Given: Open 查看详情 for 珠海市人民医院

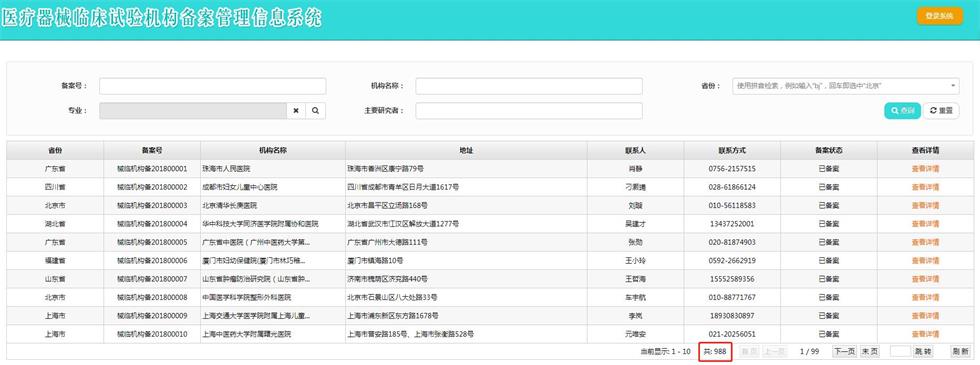Looking at the screenshot, I should pos(925,169).
